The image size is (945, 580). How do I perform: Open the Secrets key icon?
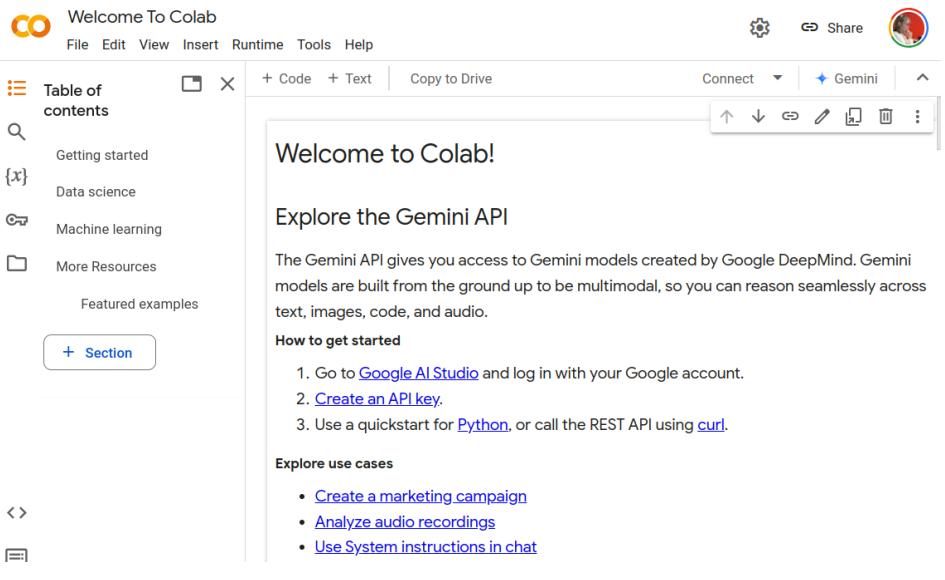(x=16, y=220)
